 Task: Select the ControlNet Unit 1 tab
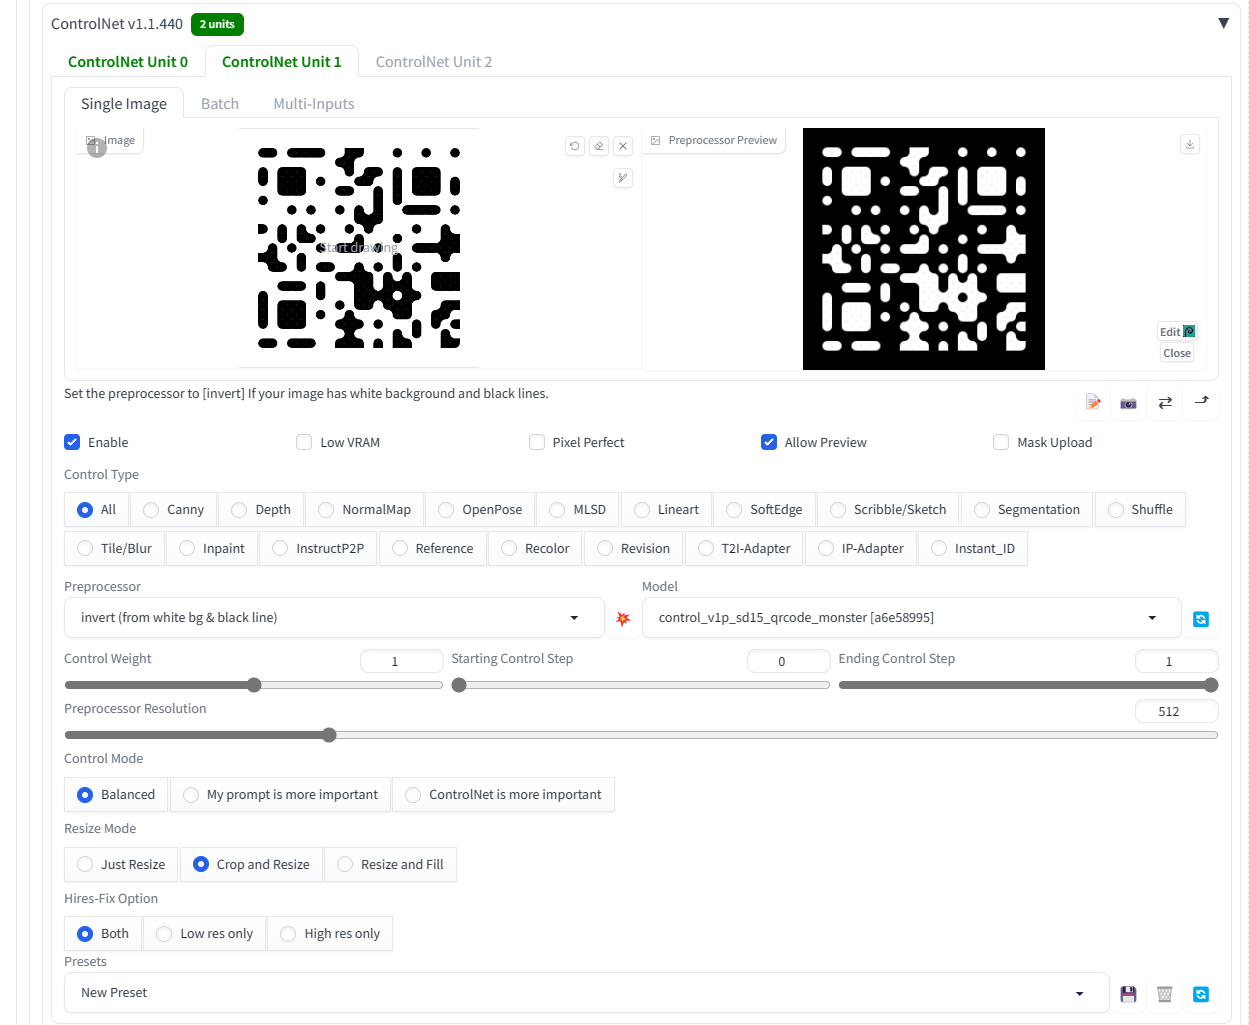pyautogui.click(x=282, y=62)
